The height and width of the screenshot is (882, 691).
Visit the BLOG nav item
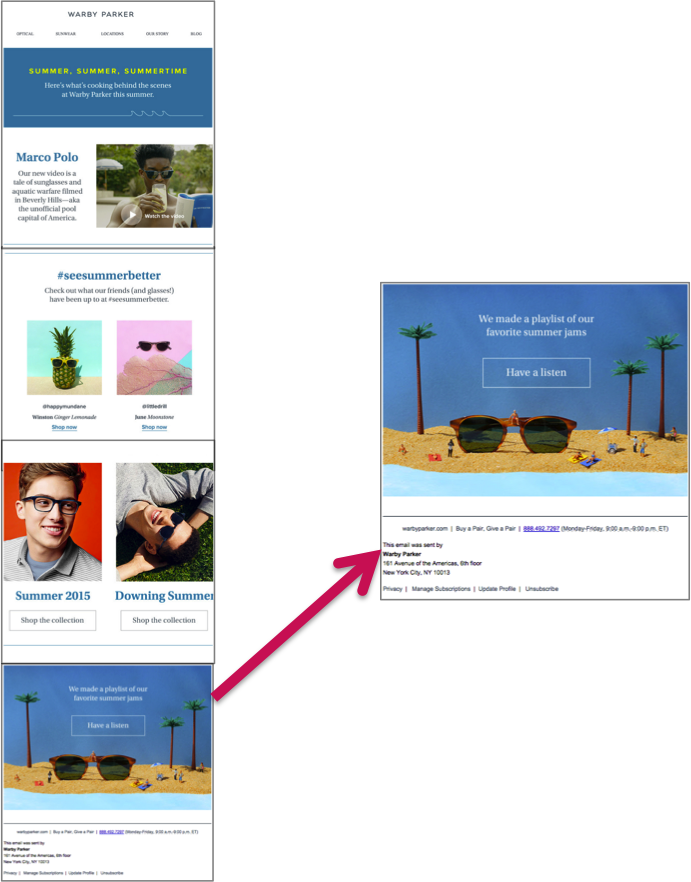tap(196, 34)
